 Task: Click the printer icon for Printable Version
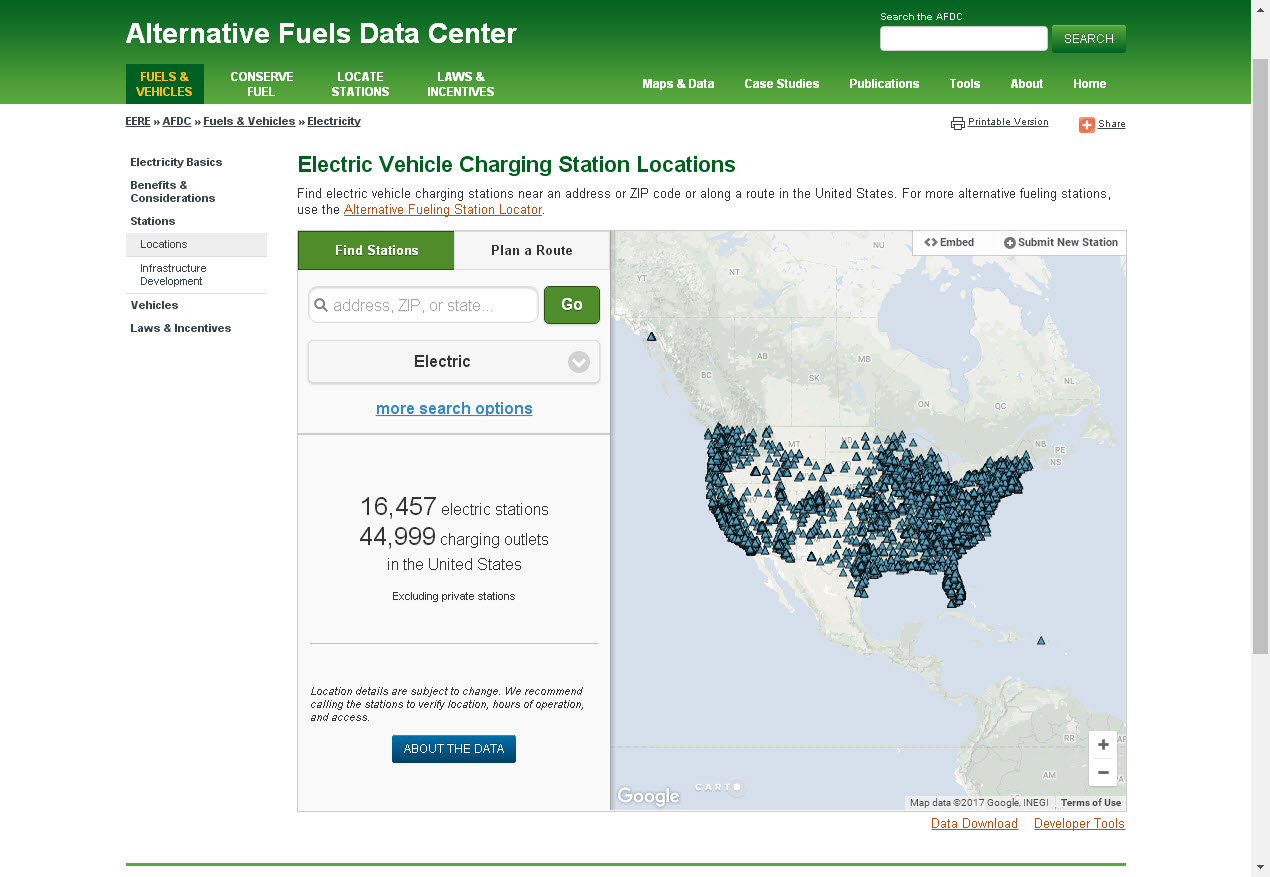click(x=957, y=121)
